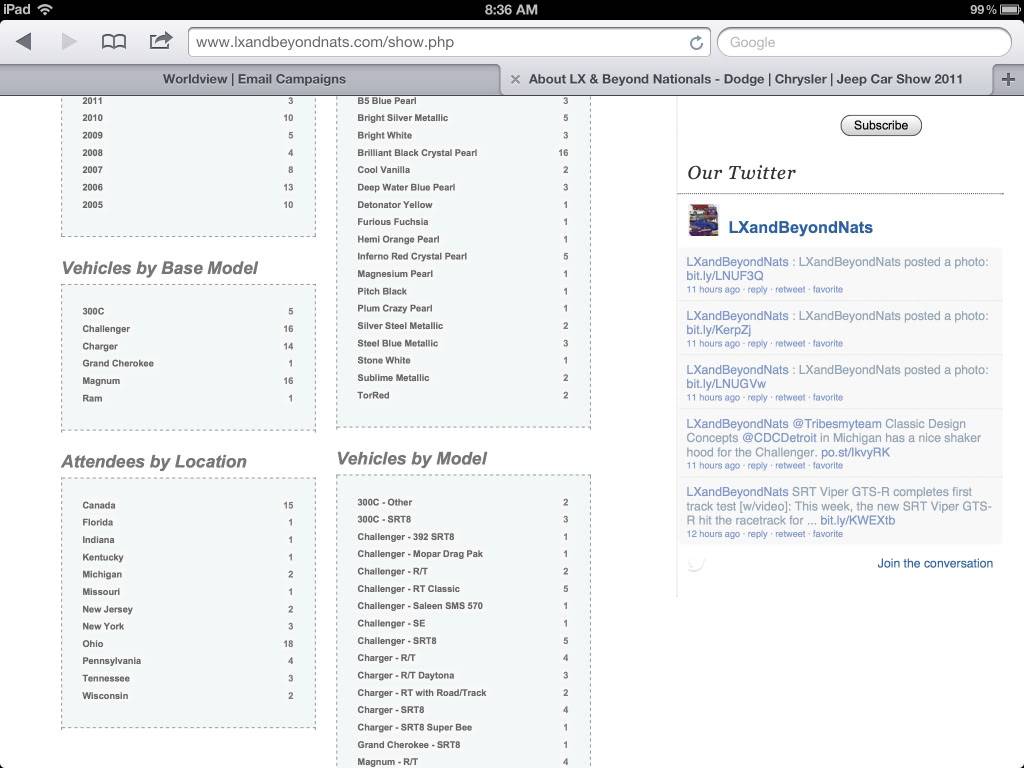Click the 'Pennsylvania' location row

tap(188, 661)
